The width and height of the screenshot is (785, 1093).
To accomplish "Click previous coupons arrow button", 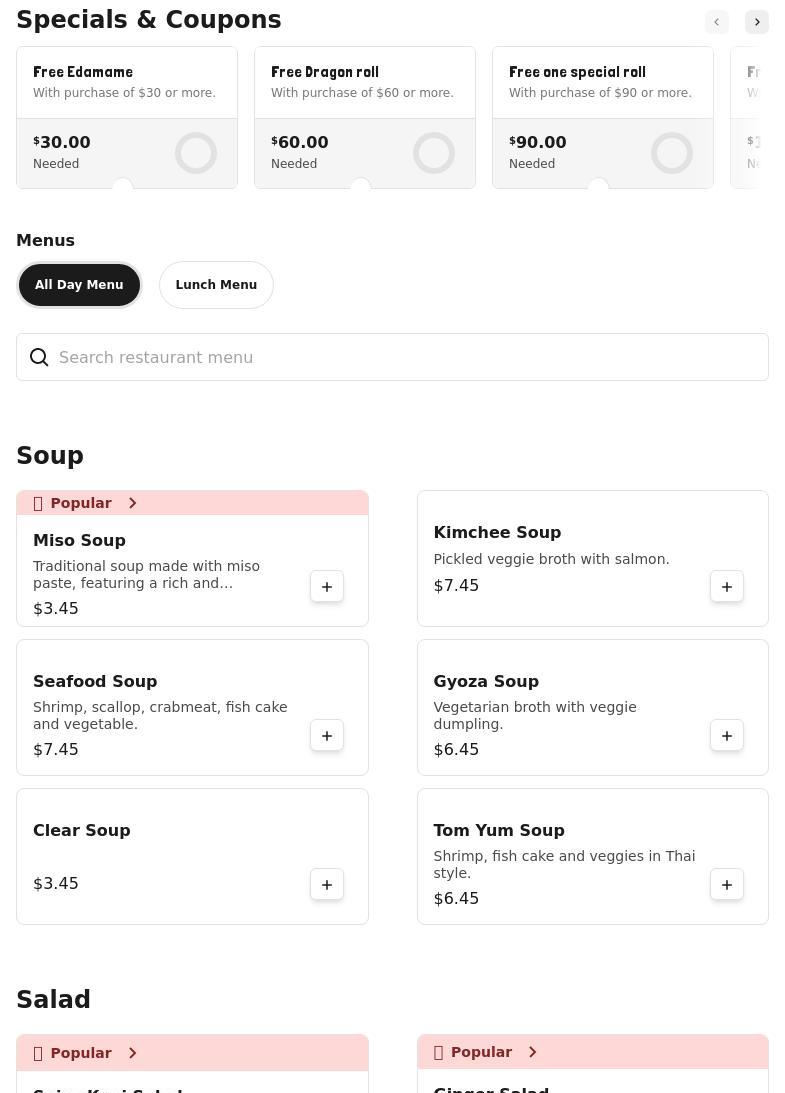I will pos(716,22).
